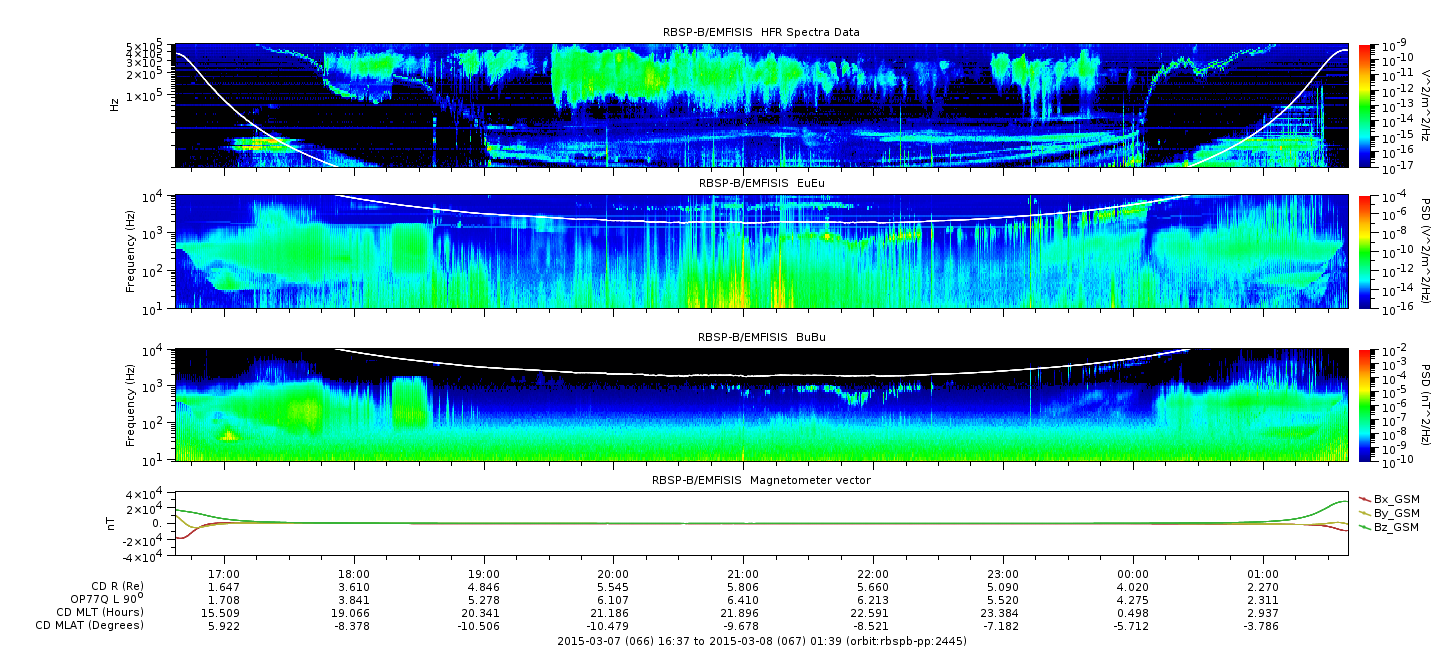Click the 20:00 time axis label
Image resolution: width=1447 pixels, height=658 pixels.
click(x=613, y=575)
